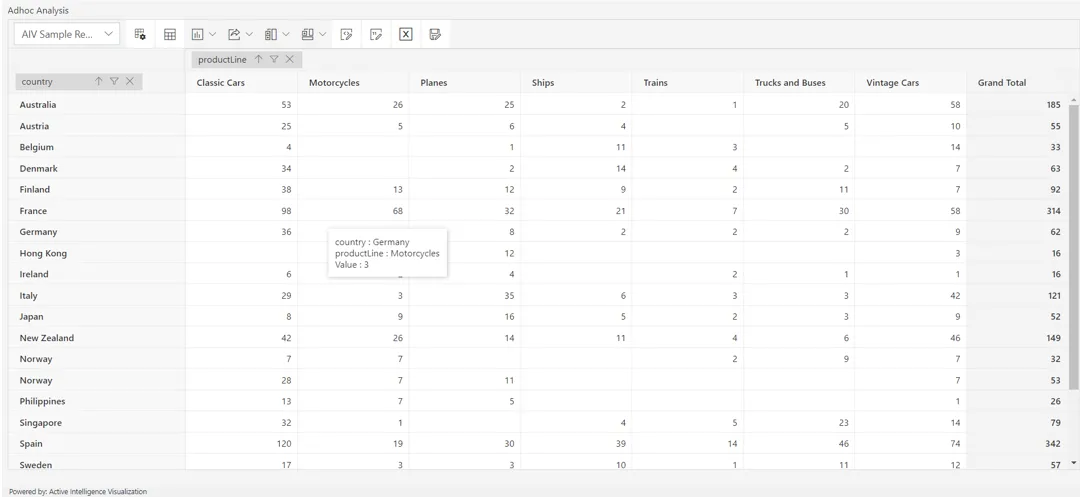The height and width of the screenshot is (497, 1080).
Task: Select the Grand Total column header
Action: (x=1001, y=83)
